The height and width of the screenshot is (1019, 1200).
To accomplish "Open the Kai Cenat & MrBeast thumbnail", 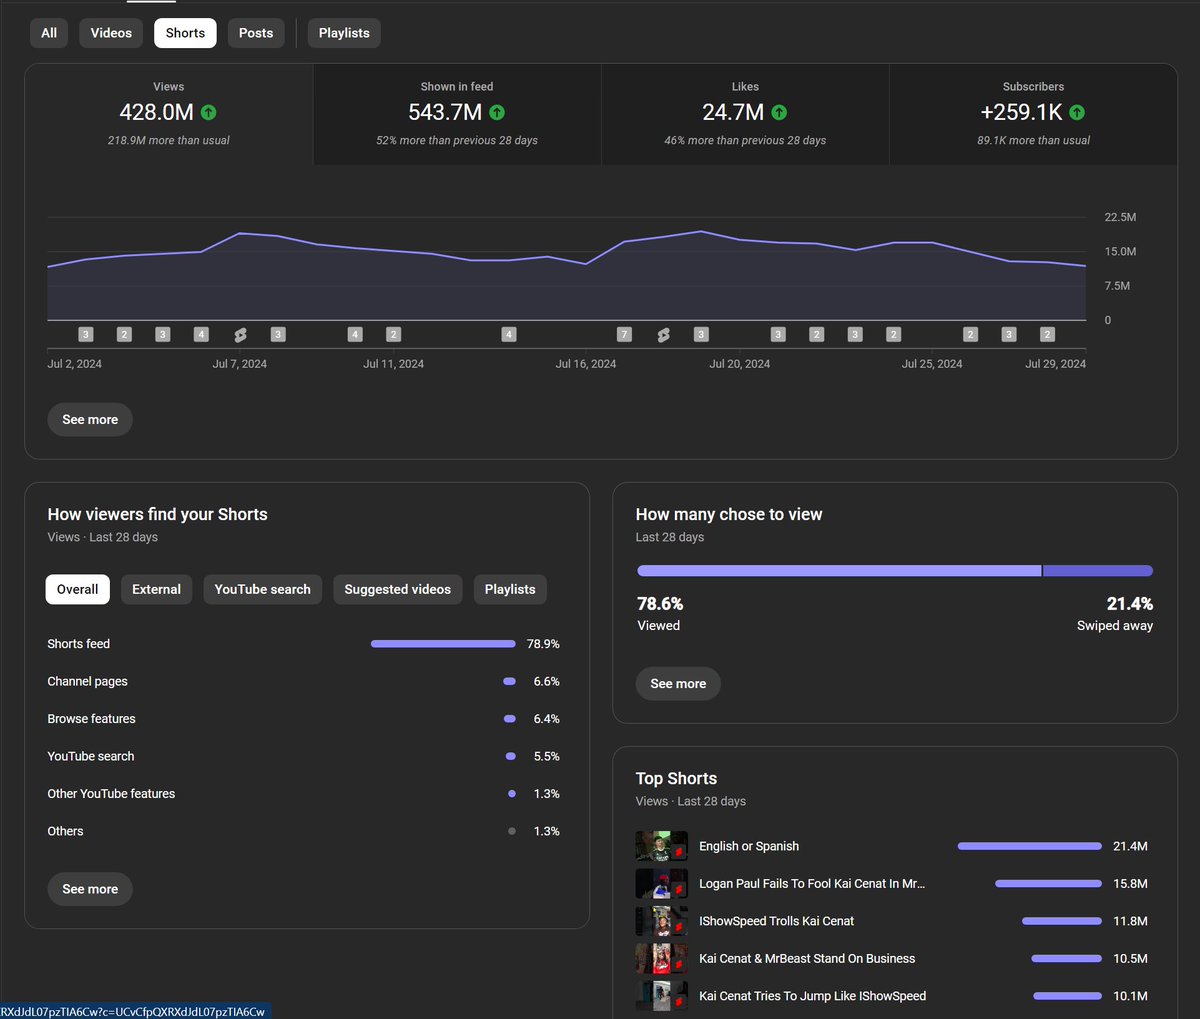I will pyautogui.click(x=662, y=959).
